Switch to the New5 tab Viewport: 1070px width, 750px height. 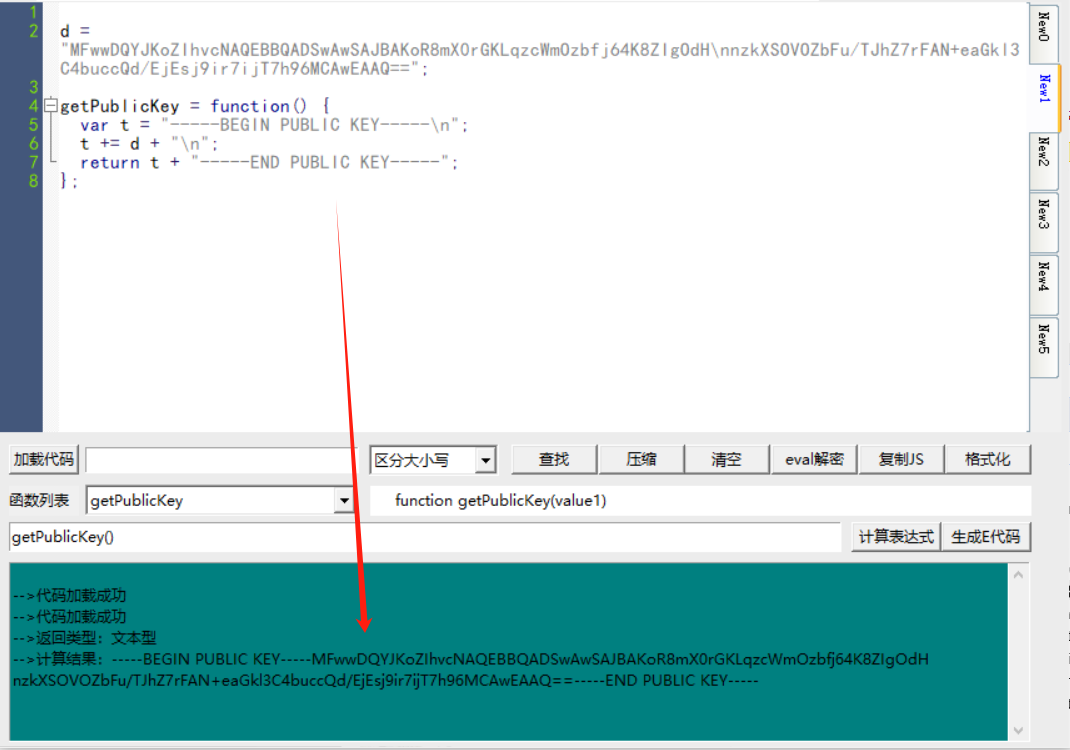pos(1043,346)
